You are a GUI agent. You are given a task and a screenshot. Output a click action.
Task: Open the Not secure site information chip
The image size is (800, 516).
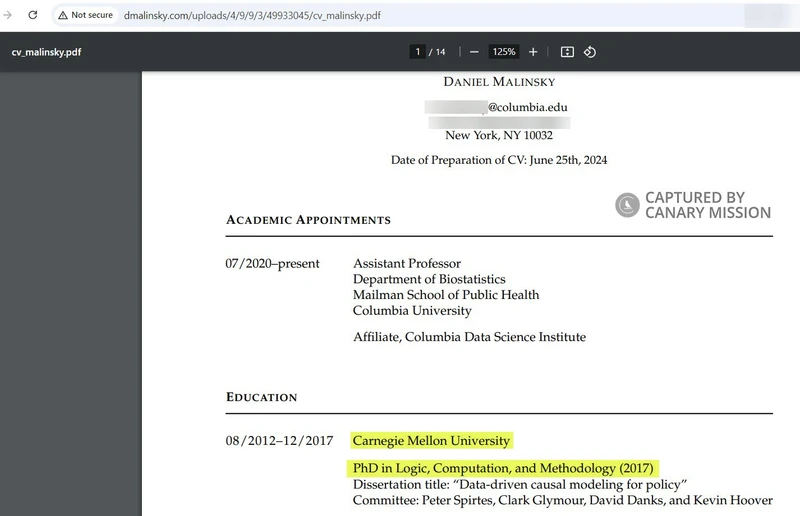[85, 16]
